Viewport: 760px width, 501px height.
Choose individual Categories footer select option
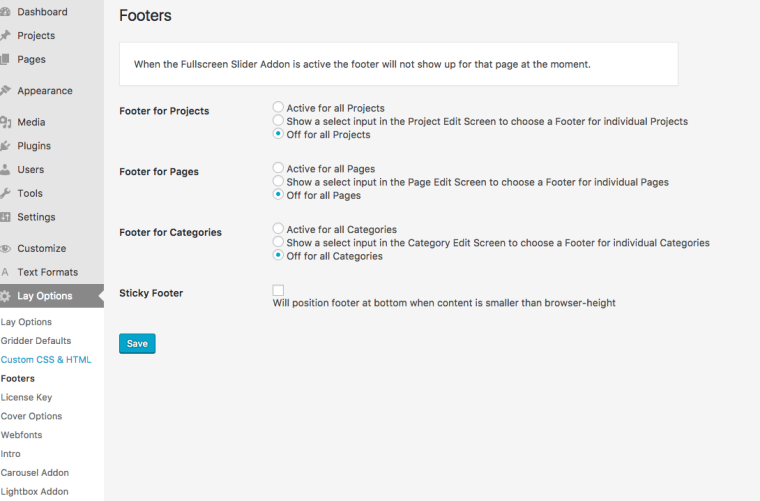[278, 243]
